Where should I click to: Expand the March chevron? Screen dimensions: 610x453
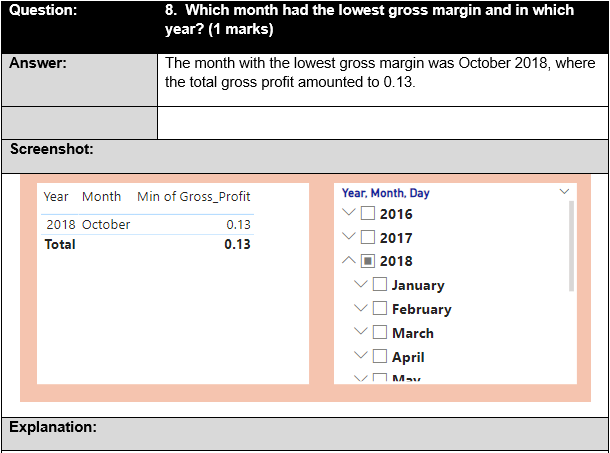(362, 333)
